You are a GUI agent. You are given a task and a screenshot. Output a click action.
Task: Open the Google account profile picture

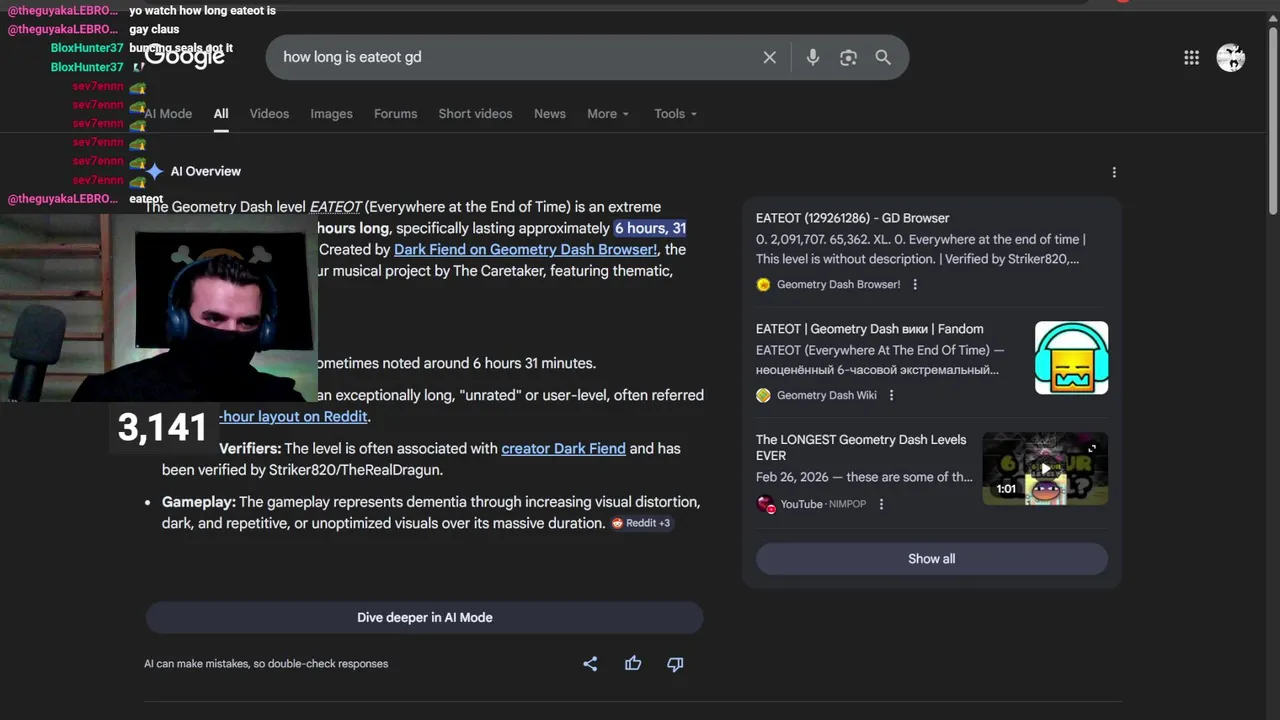point(1230,58)
